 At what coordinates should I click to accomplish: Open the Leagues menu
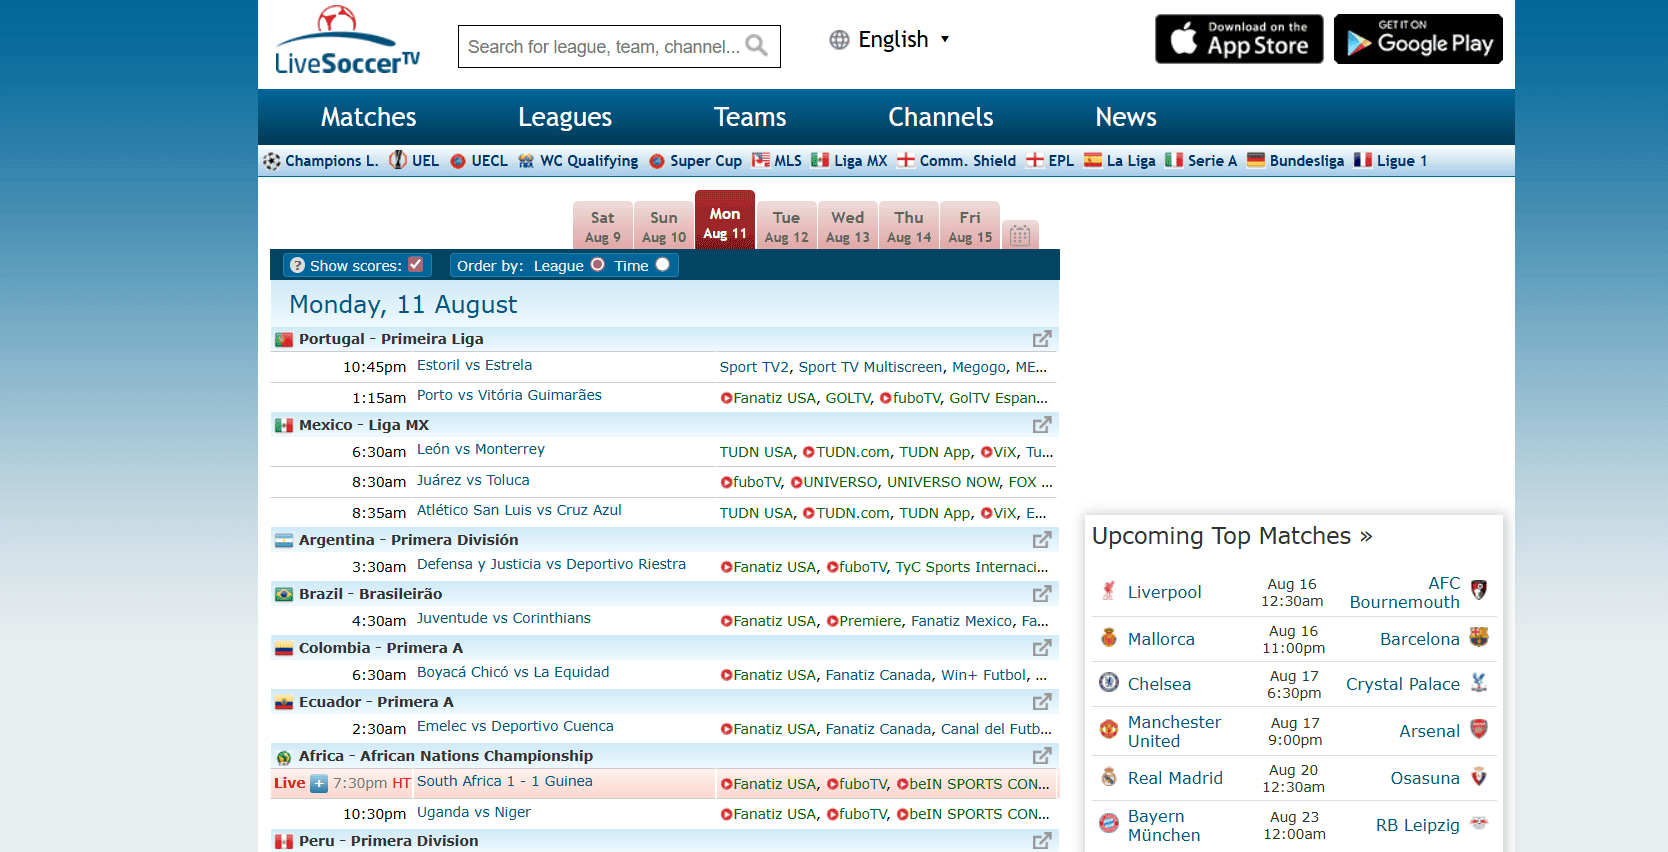564,117
